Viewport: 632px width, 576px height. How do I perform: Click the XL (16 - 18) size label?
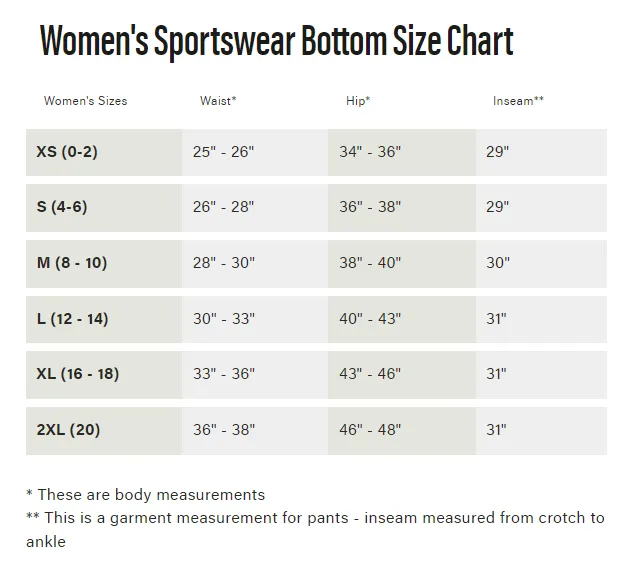tap(78, 374)
